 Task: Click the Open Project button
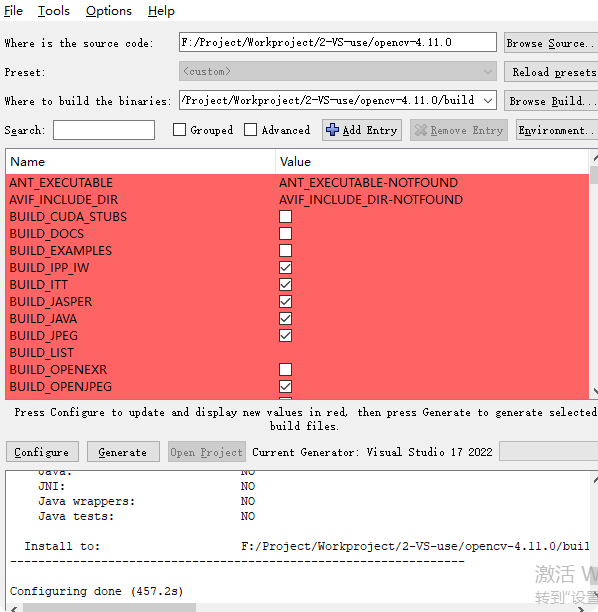[x=206, y=452]
